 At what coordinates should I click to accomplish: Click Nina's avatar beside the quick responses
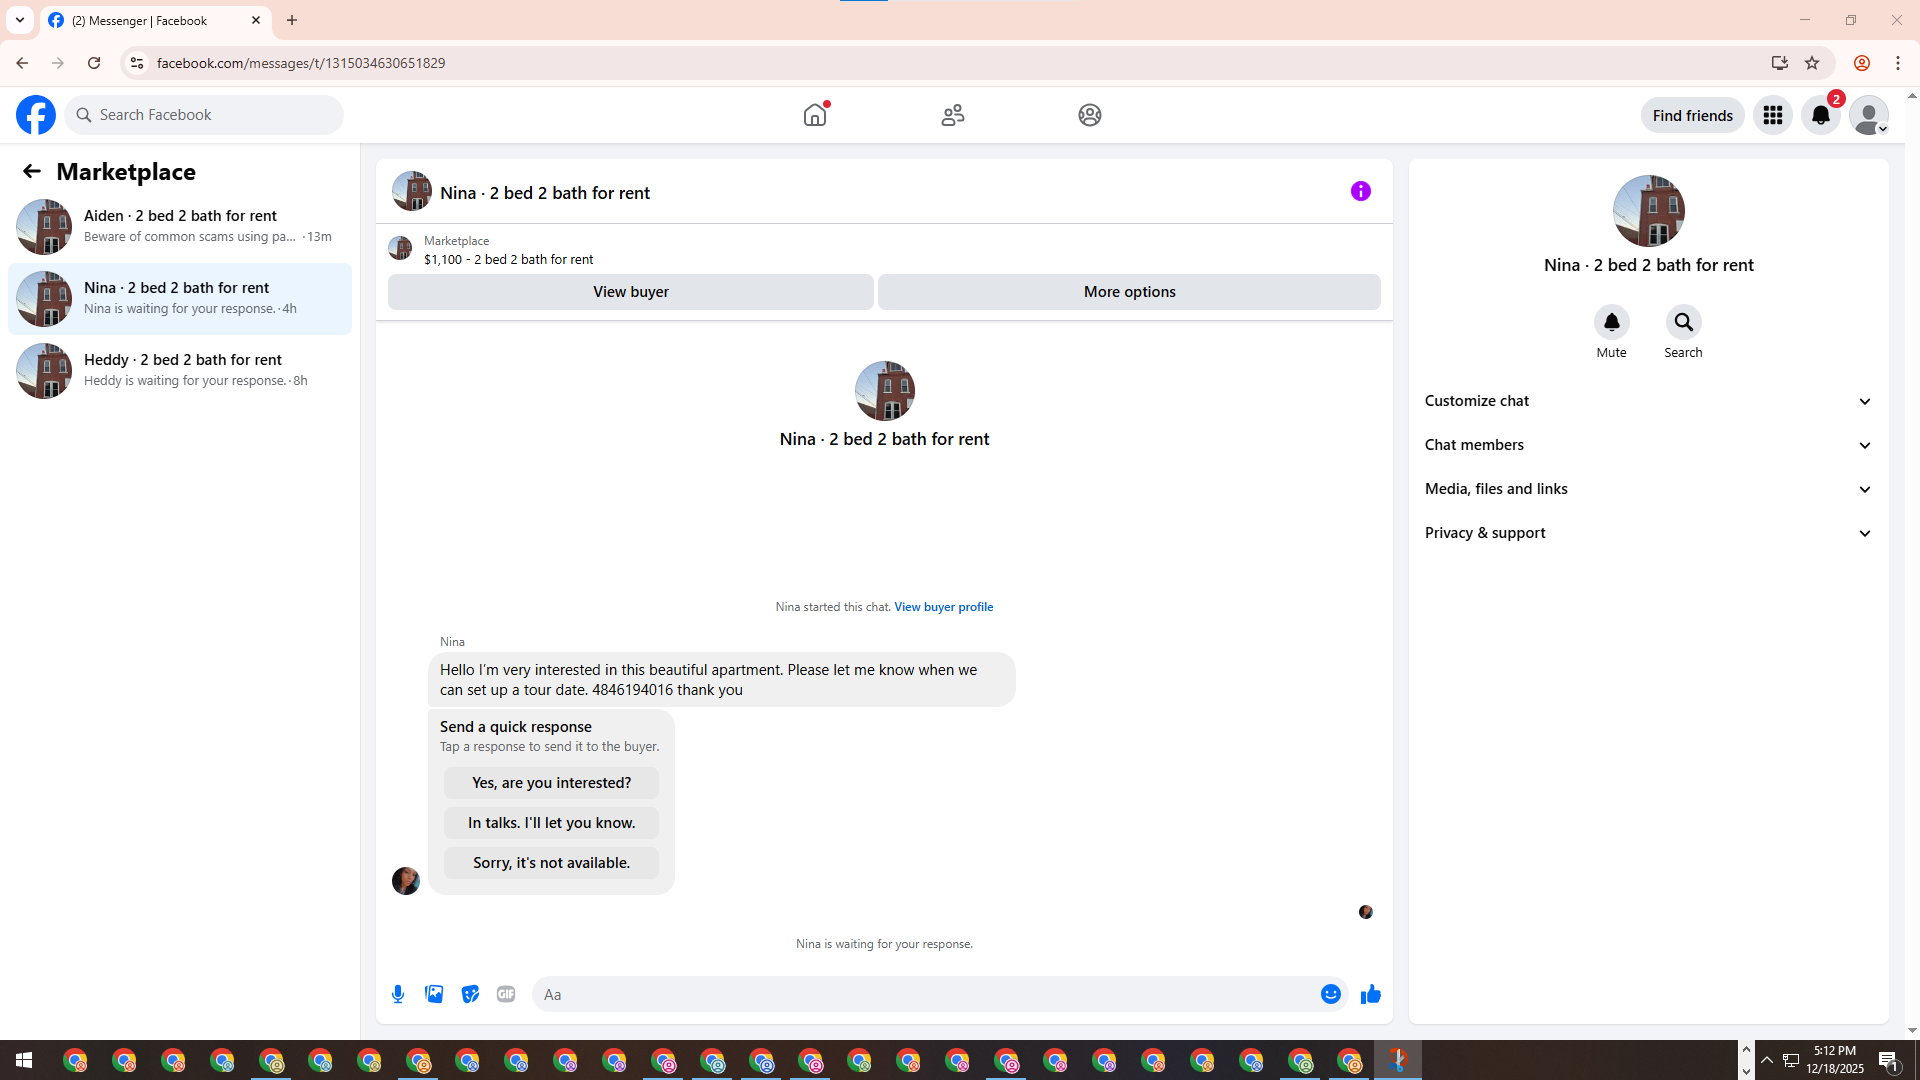[406, 881]
